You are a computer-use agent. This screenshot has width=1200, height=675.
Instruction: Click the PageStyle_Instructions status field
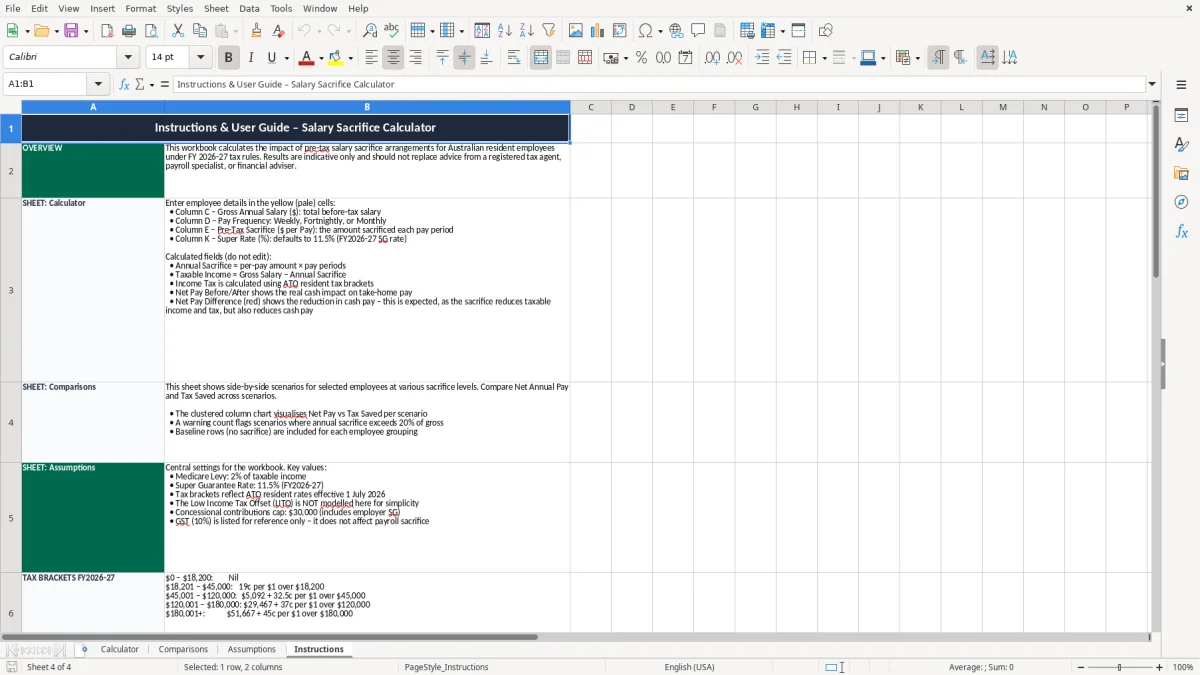point(446,667)
